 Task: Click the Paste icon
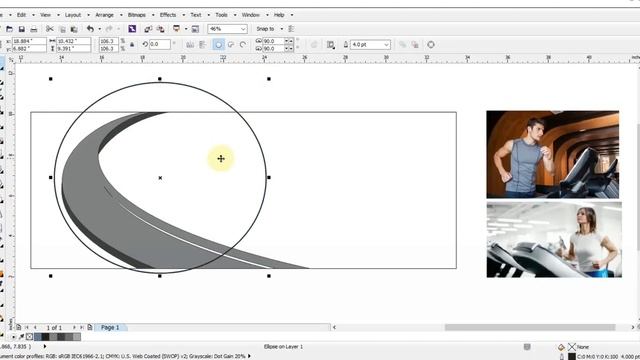[74, 29]
